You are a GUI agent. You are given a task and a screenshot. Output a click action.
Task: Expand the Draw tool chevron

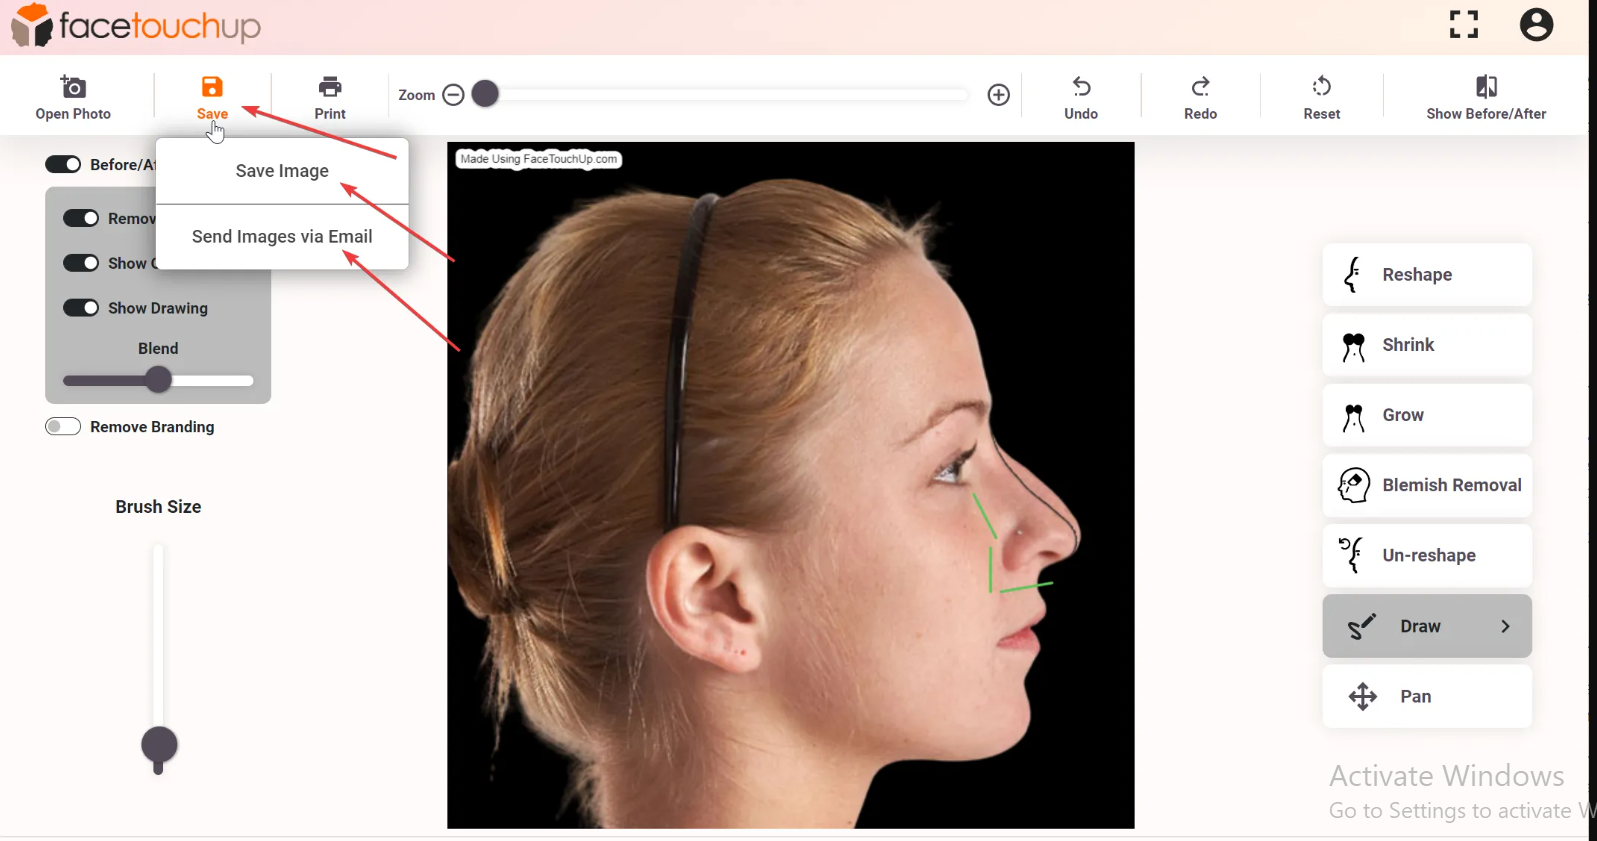point(1505,627)
